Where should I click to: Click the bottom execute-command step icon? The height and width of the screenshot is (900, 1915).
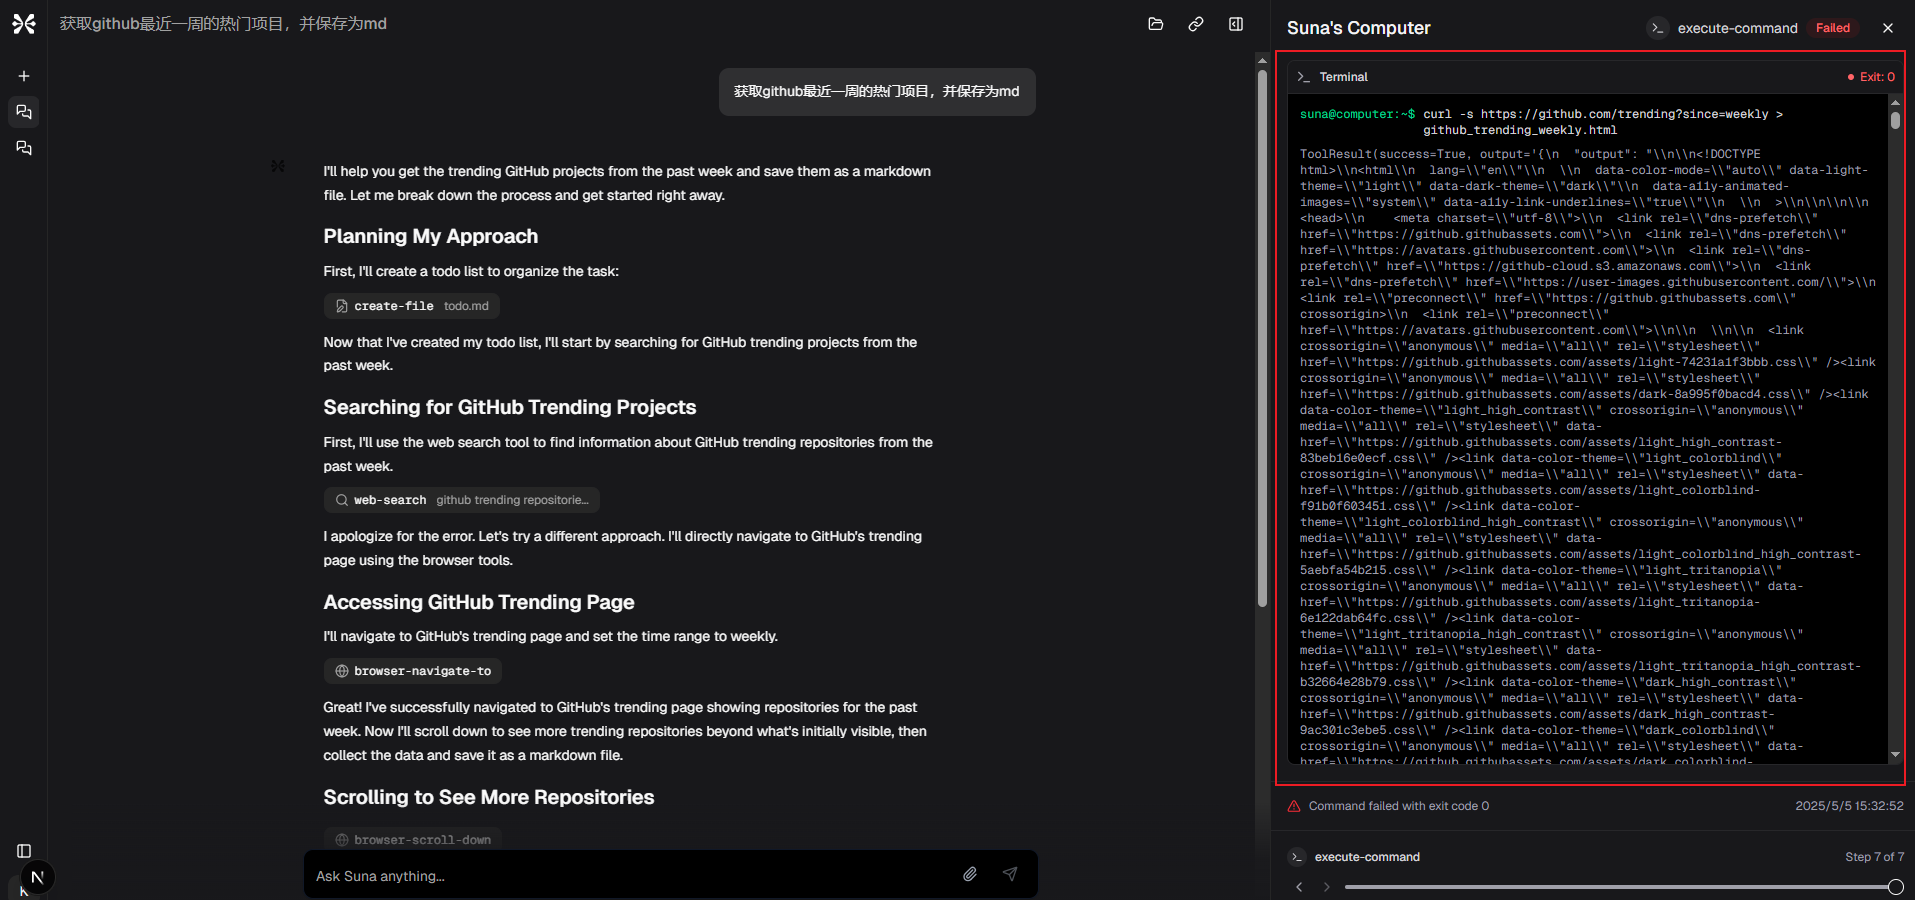click(x=1297, y=857)
